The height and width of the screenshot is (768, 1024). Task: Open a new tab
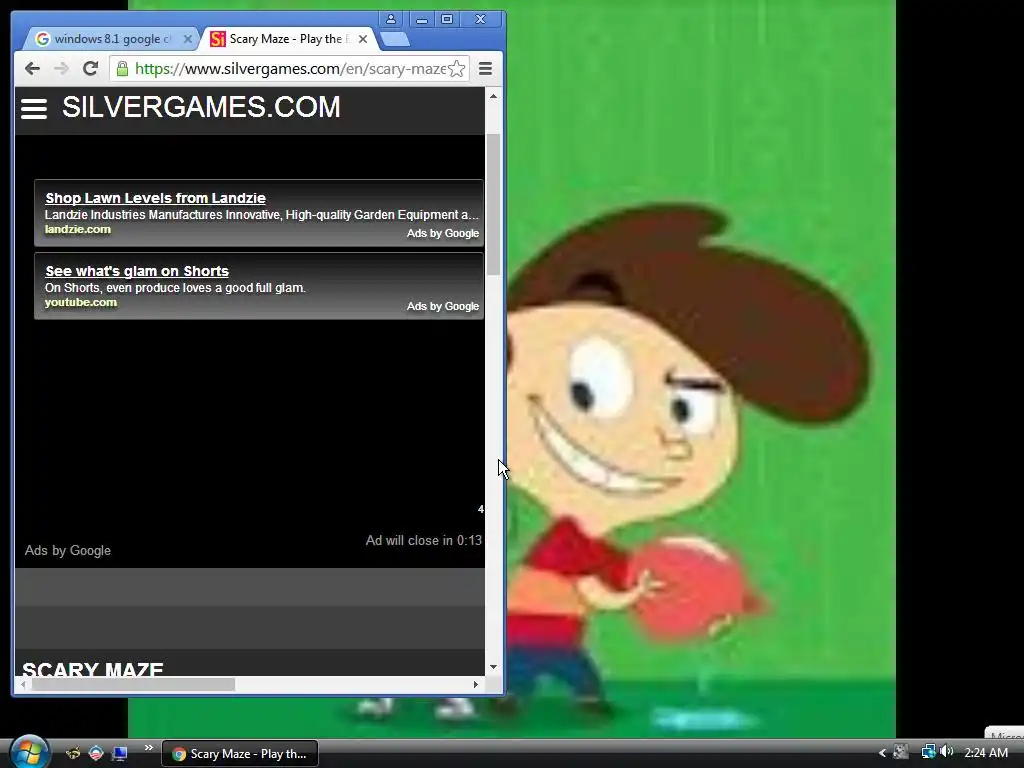point(395,40)
